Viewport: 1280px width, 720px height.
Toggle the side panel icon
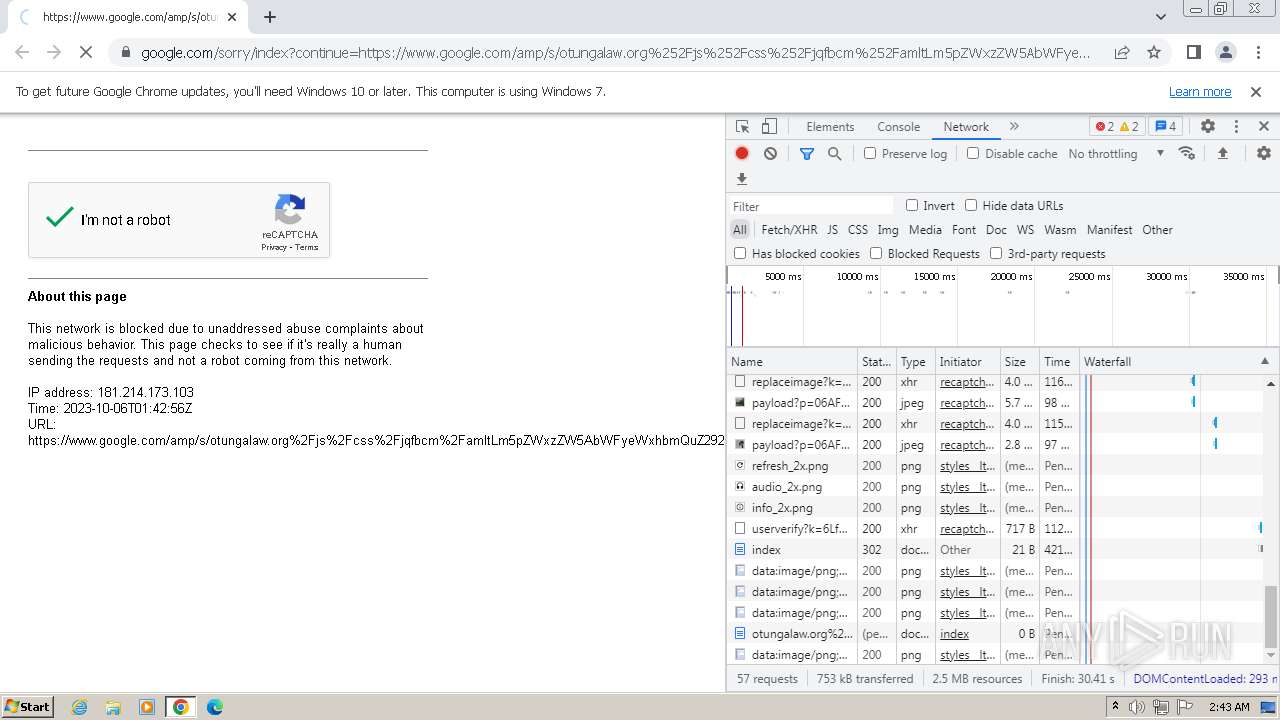point(1193,52)
